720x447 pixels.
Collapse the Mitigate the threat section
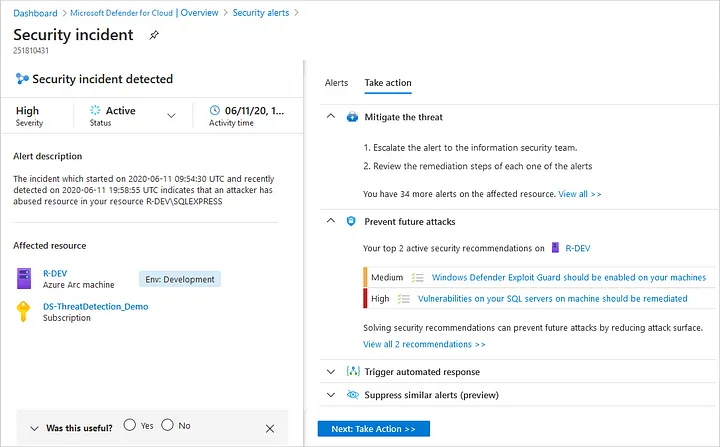(331, 116)
